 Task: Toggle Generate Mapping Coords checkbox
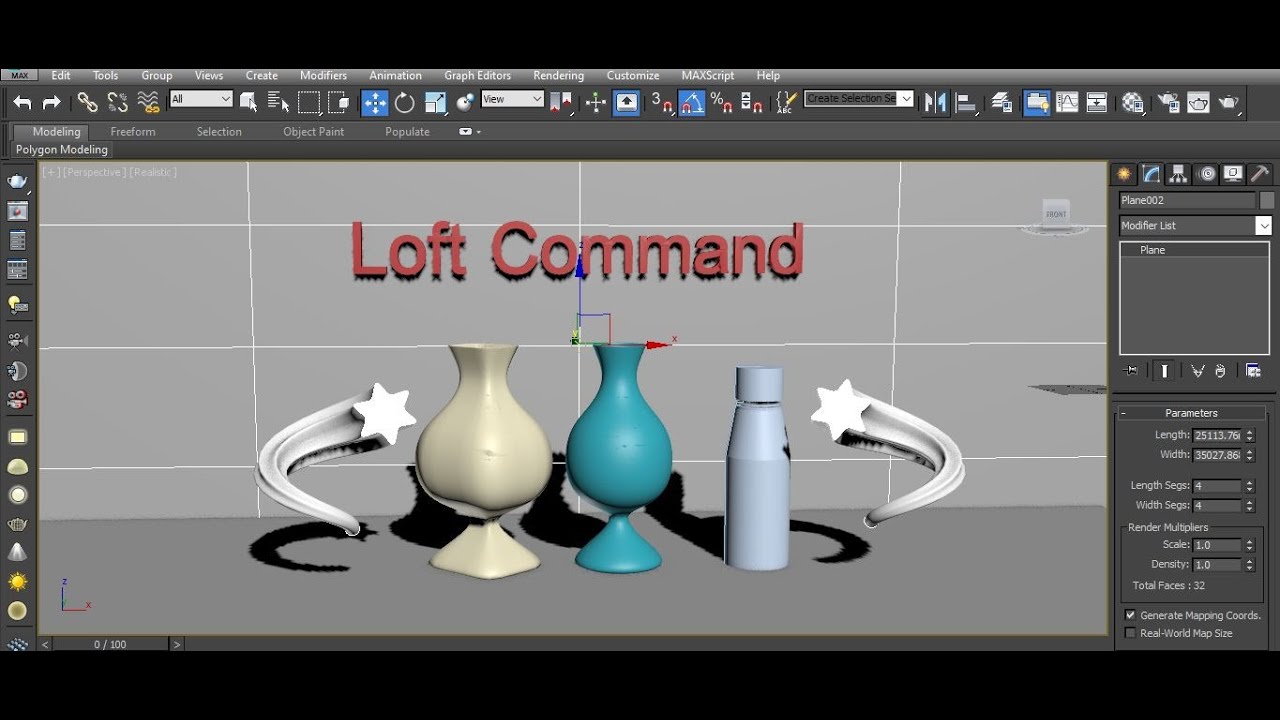pyautogui.click(x=1130, y=615)
